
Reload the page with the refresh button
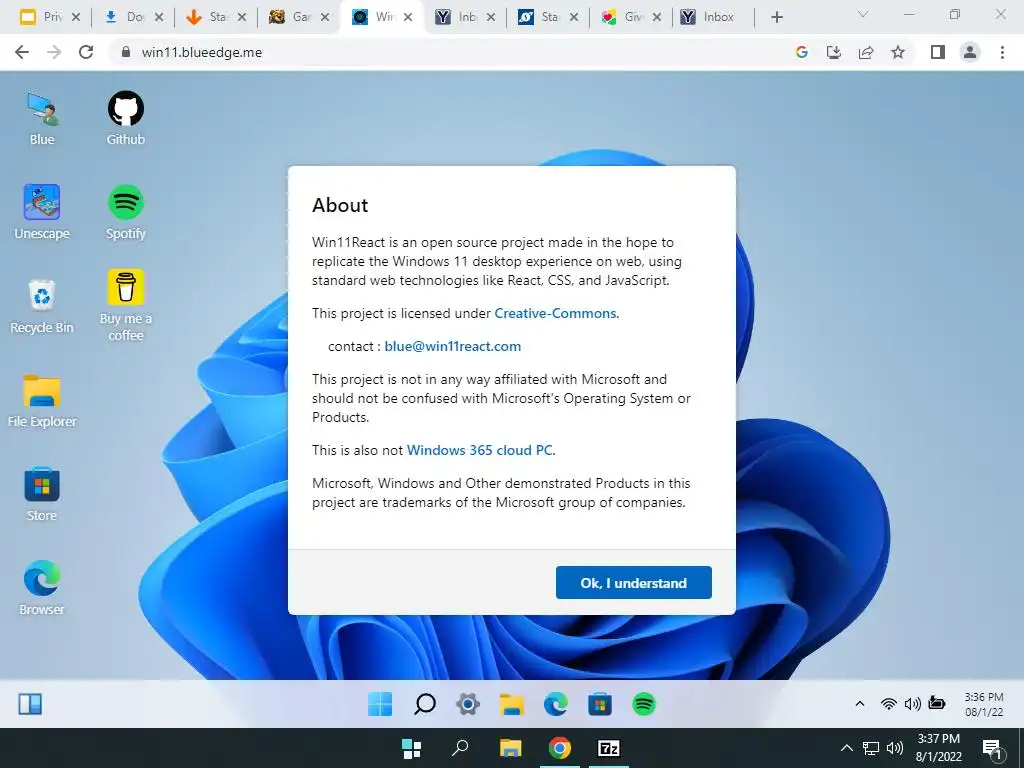coord(86,52)
